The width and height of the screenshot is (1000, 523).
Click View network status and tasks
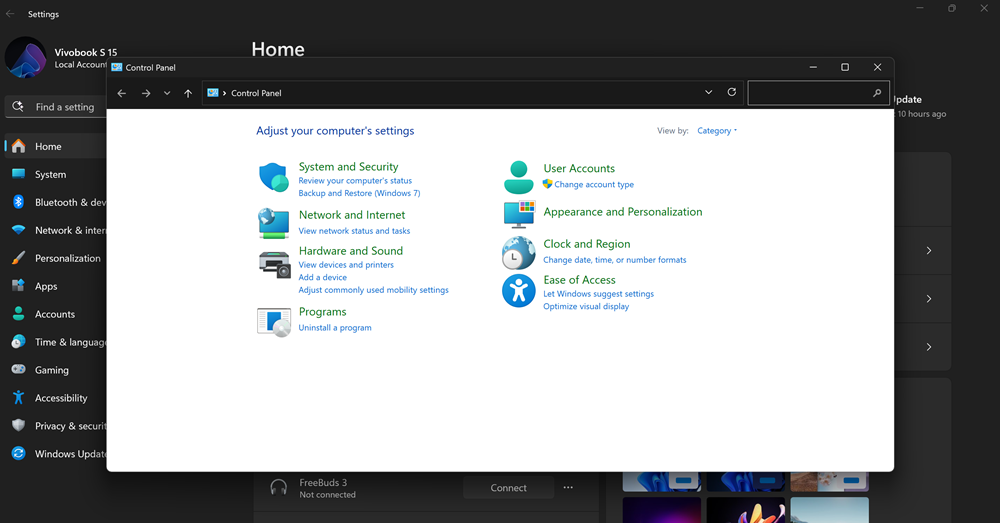(354, 231)
